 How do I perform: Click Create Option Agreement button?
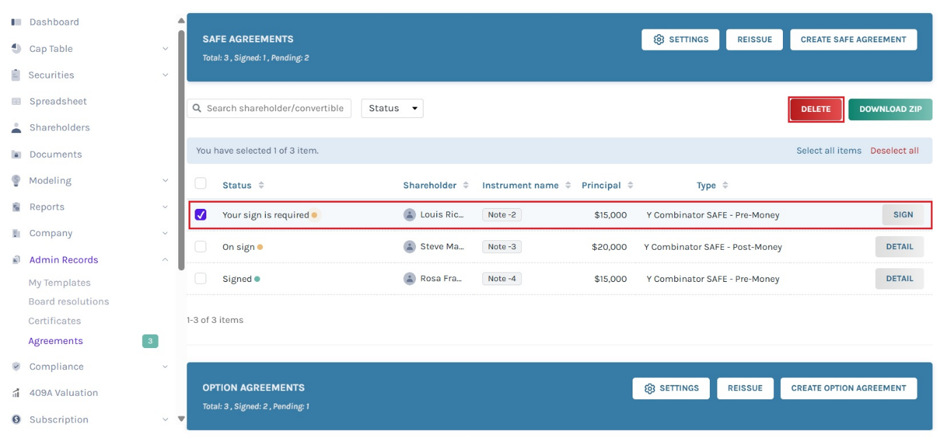pyautogui.click(x=848, y=388)
